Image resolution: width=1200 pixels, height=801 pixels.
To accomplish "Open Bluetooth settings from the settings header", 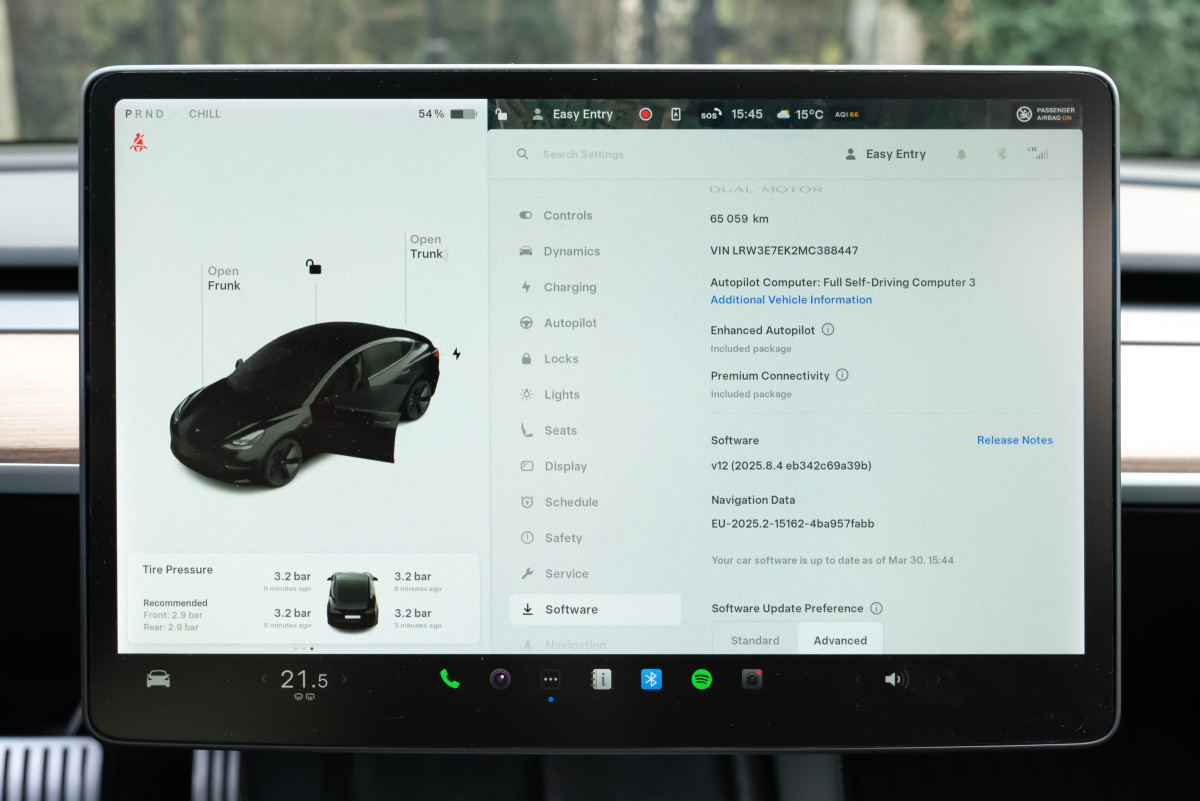I will pyautogui.click(x=1001, y=154).
